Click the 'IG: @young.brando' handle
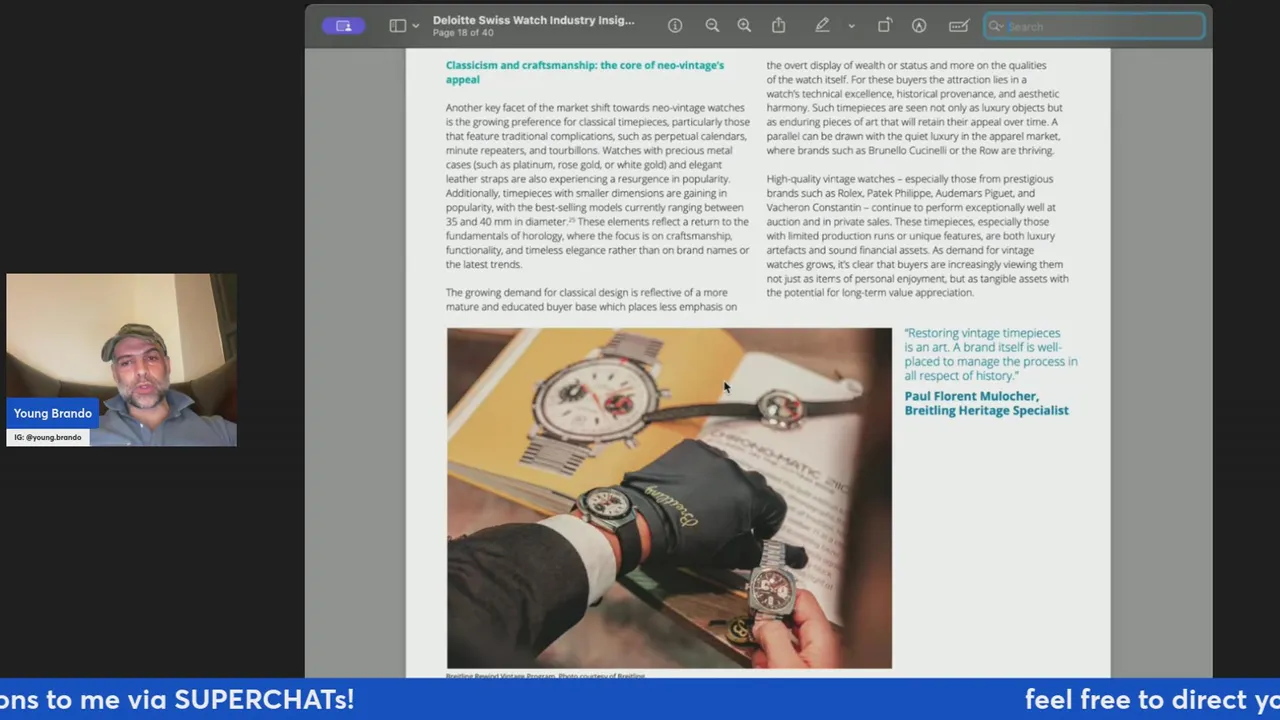The width and height of the screenshot is (1280, 720). [48, 437]
